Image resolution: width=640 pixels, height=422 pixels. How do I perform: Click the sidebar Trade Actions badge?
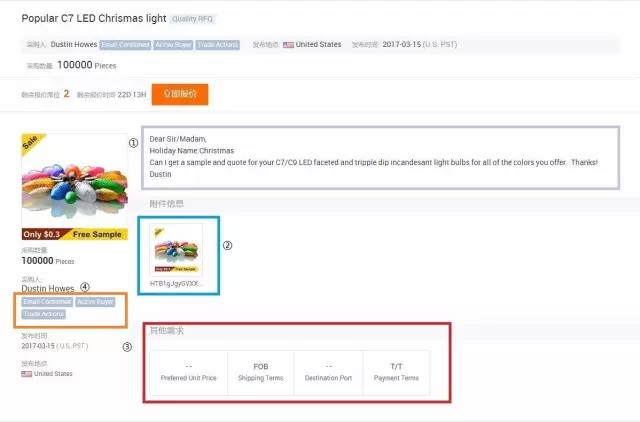coord(44,314)
